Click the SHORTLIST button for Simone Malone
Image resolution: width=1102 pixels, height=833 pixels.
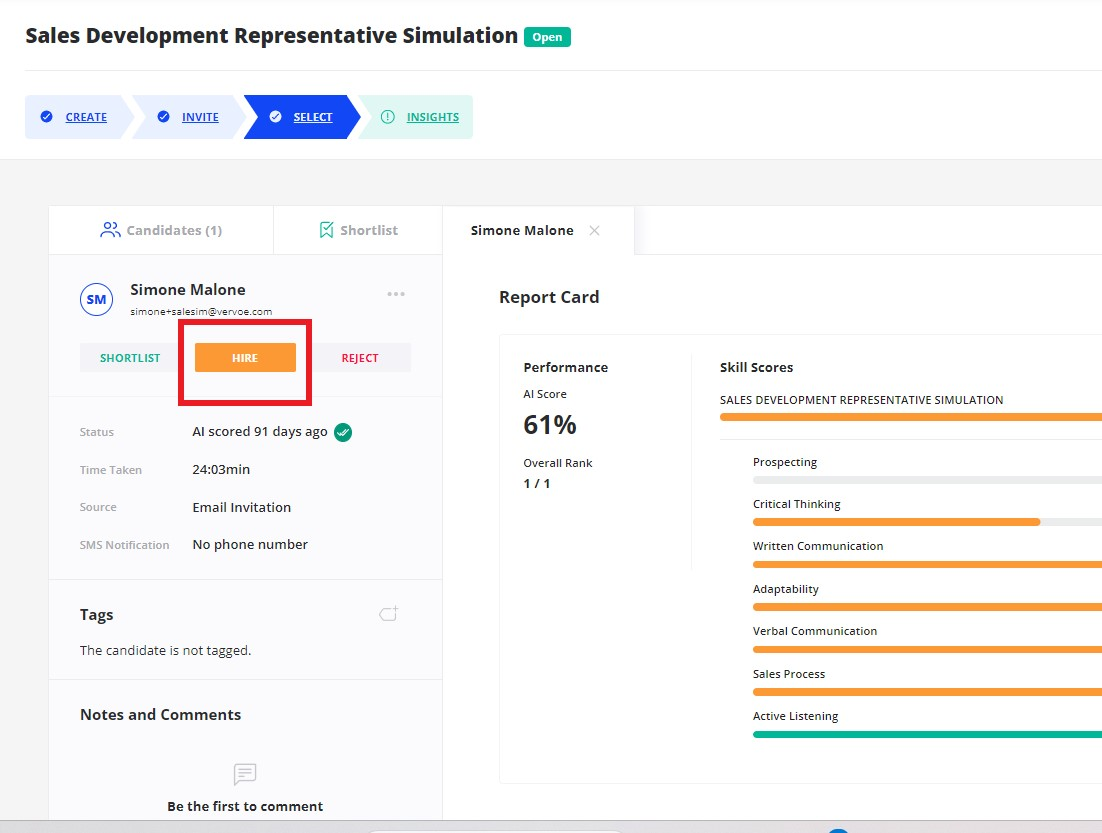coord(130,358)
